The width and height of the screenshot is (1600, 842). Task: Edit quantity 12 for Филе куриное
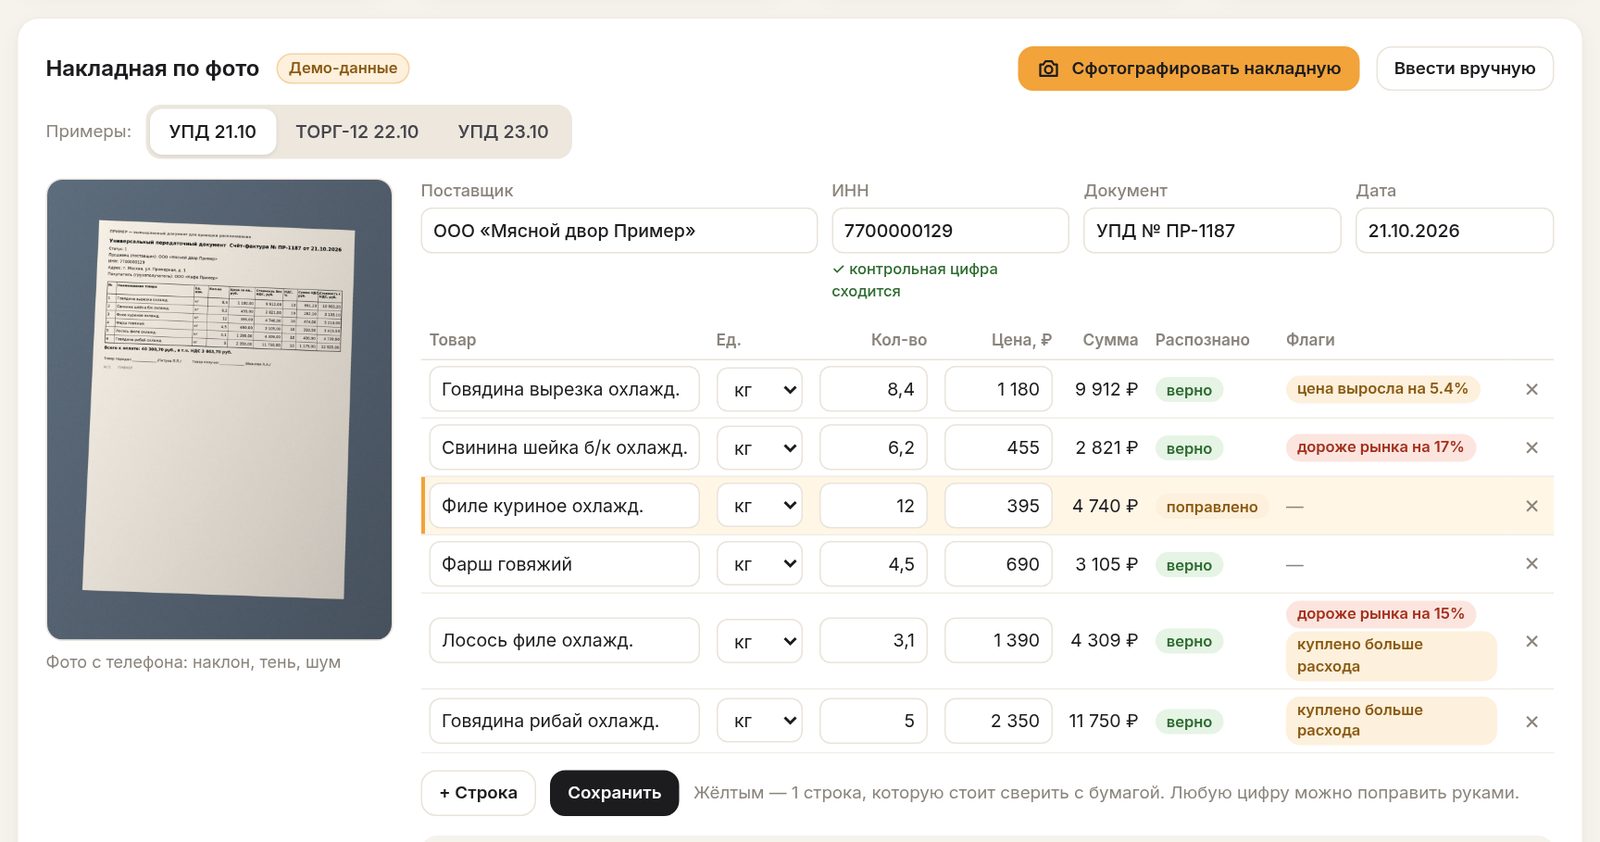[x=873, y=506]
